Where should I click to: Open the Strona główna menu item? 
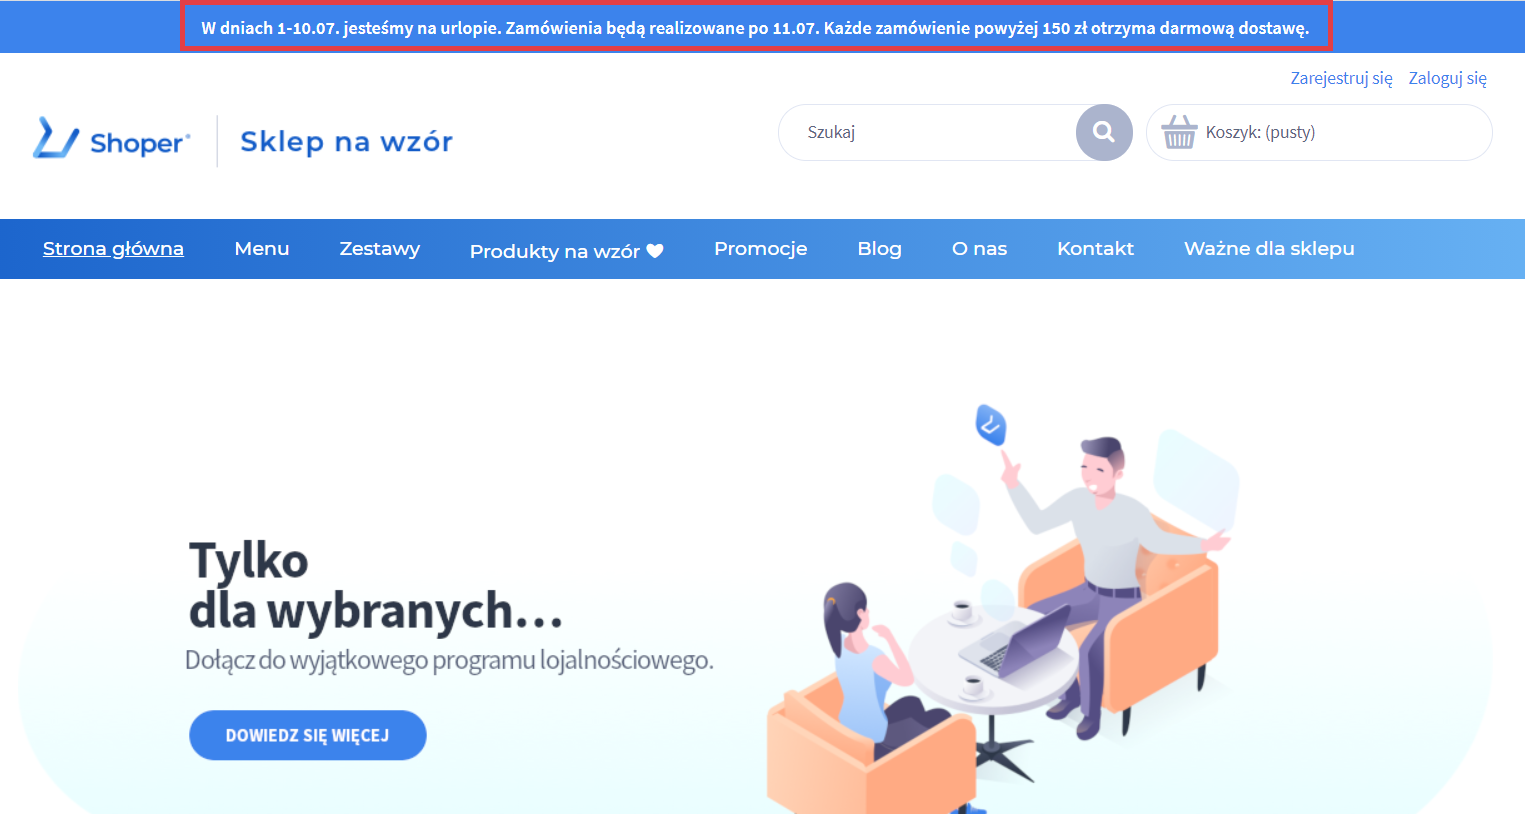(113, 248)
